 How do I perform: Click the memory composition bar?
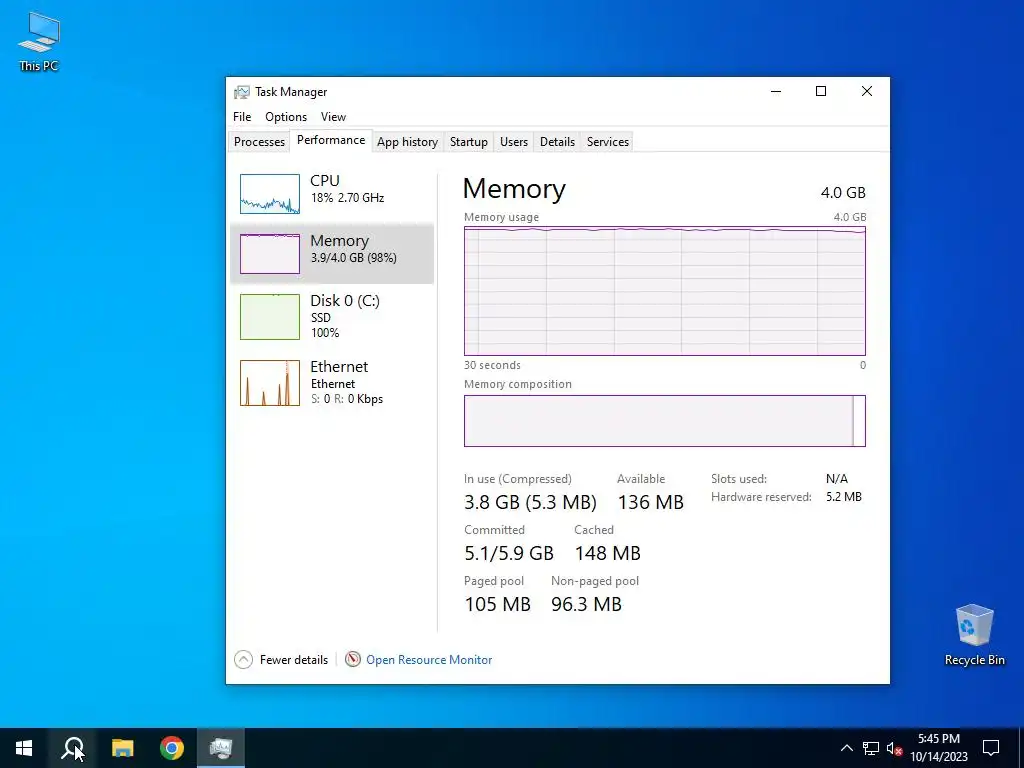point(665,421)
